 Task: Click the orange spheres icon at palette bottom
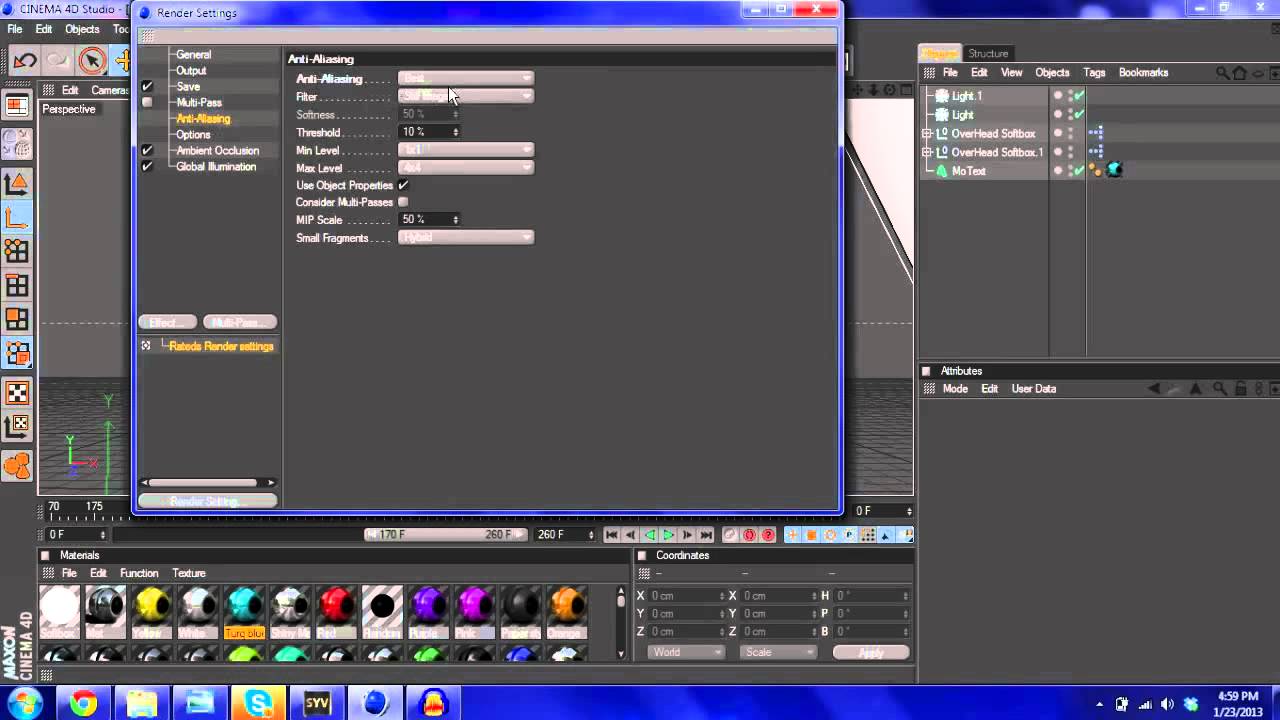click(17, 466)
